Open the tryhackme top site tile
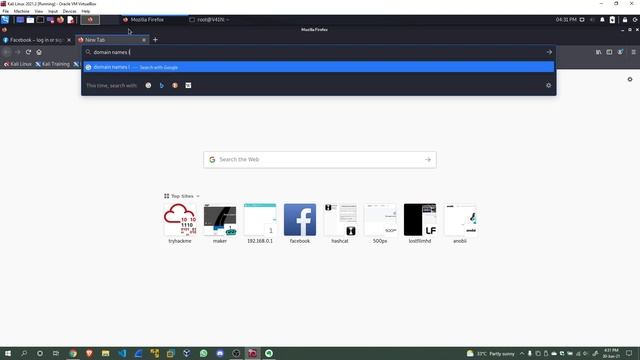Screen dimensions: 640x360 180,224
